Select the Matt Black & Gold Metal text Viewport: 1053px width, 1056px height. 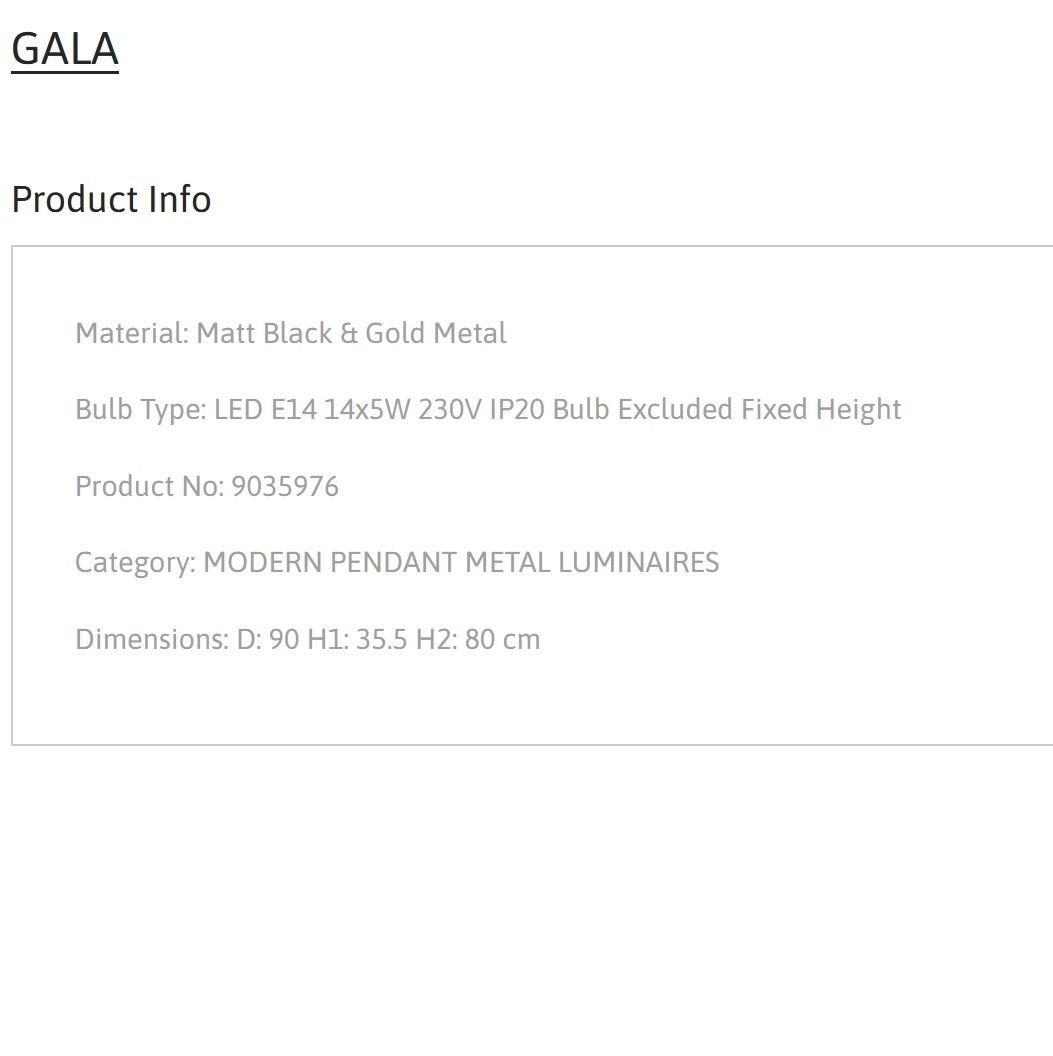pyautogui.click(x=351, y=333)
